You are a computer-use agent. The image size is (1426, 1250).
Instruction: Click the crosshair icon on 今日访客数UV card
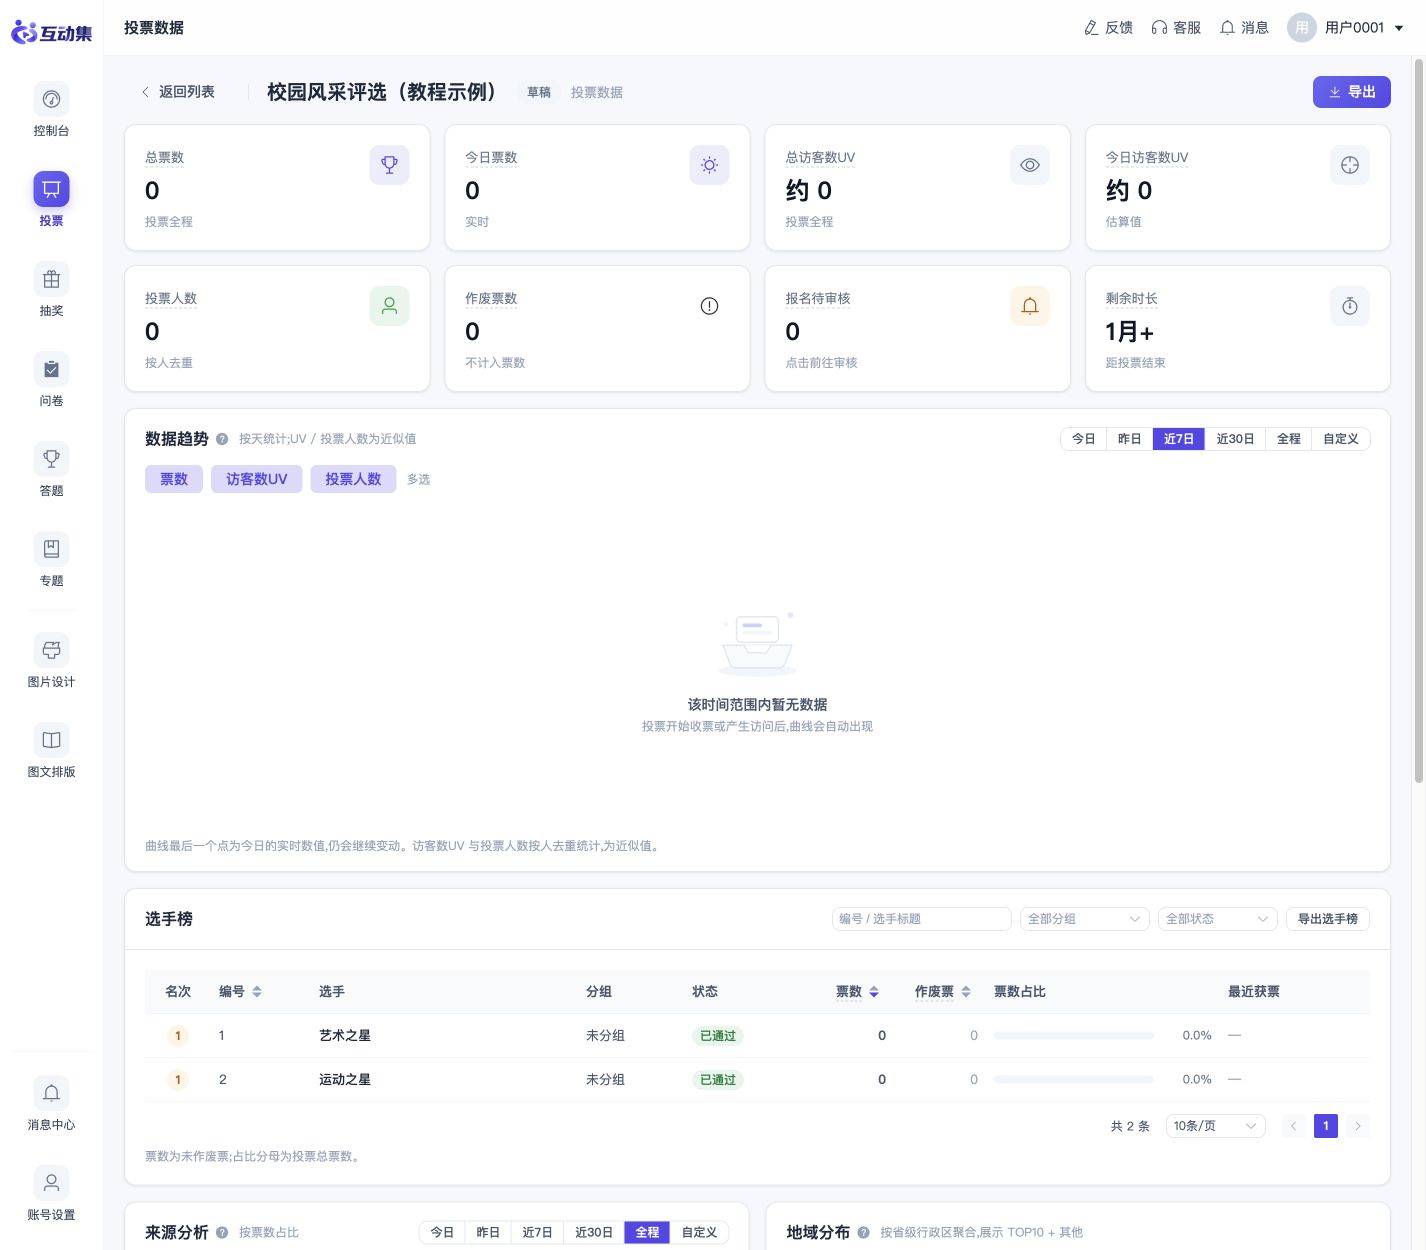coord(1350,165)
